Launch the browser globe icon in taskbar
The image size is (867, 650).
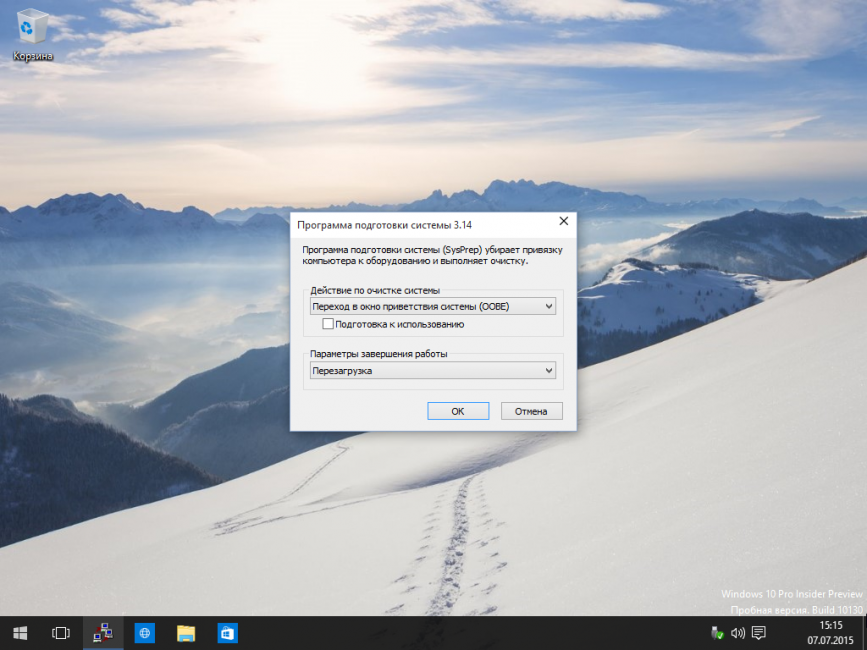(x=144, y=633)
